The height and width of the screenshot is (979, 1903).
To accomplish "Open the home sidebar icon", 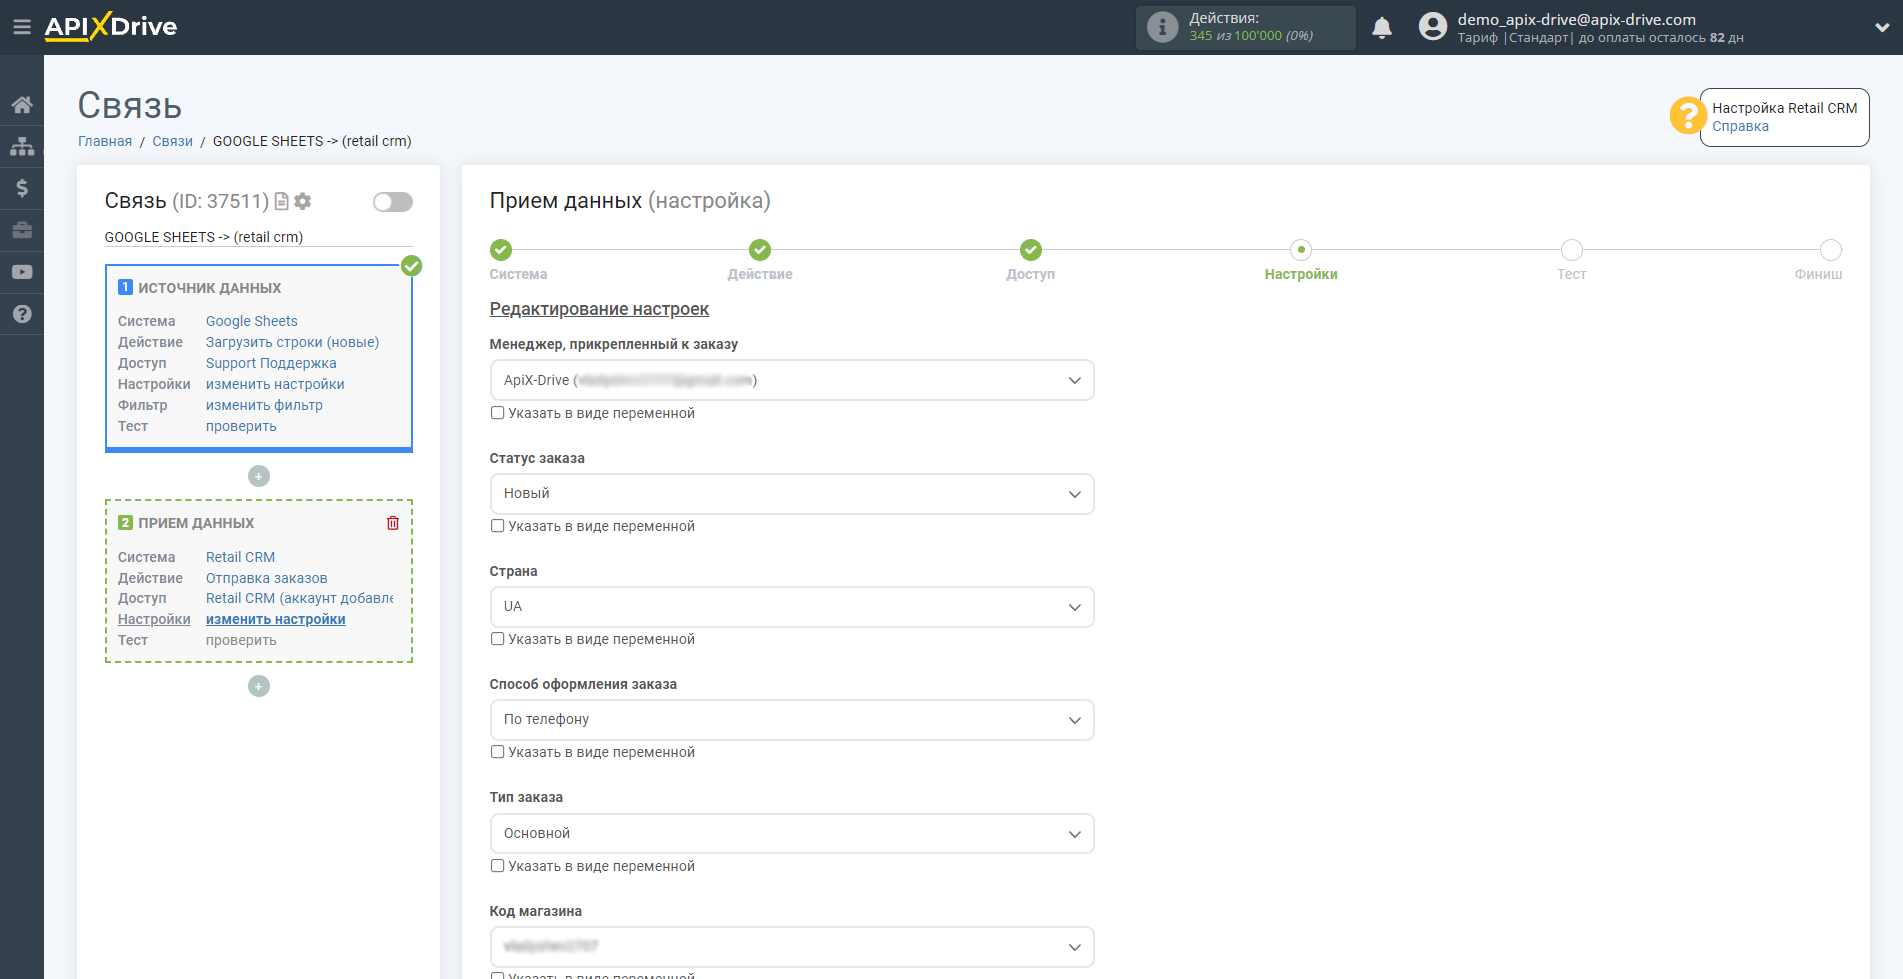I will [22, 105].
